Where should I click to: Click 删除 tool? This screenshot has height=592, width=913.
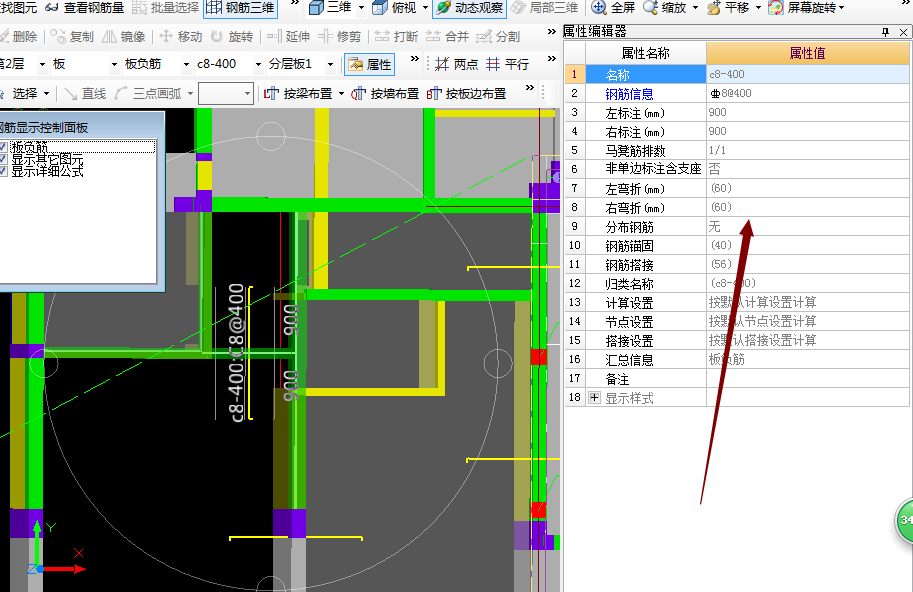click(x=18, y=37)
